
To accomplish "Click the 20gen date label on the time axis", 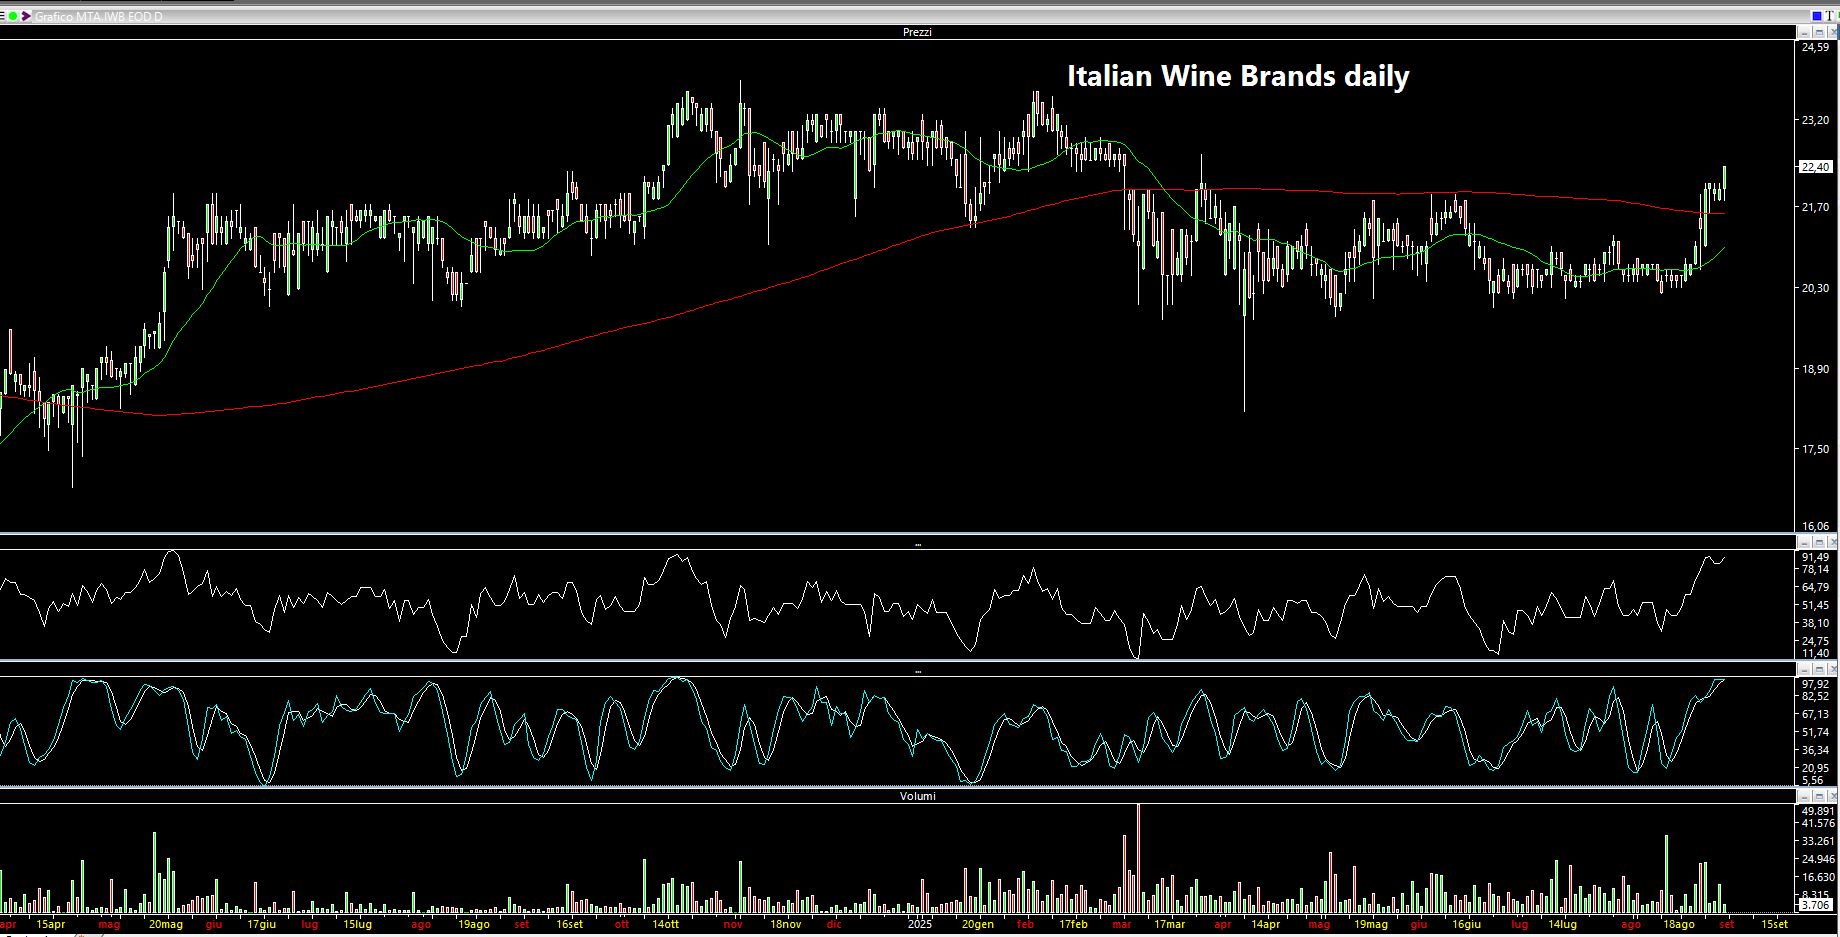I will click(977, 924).
